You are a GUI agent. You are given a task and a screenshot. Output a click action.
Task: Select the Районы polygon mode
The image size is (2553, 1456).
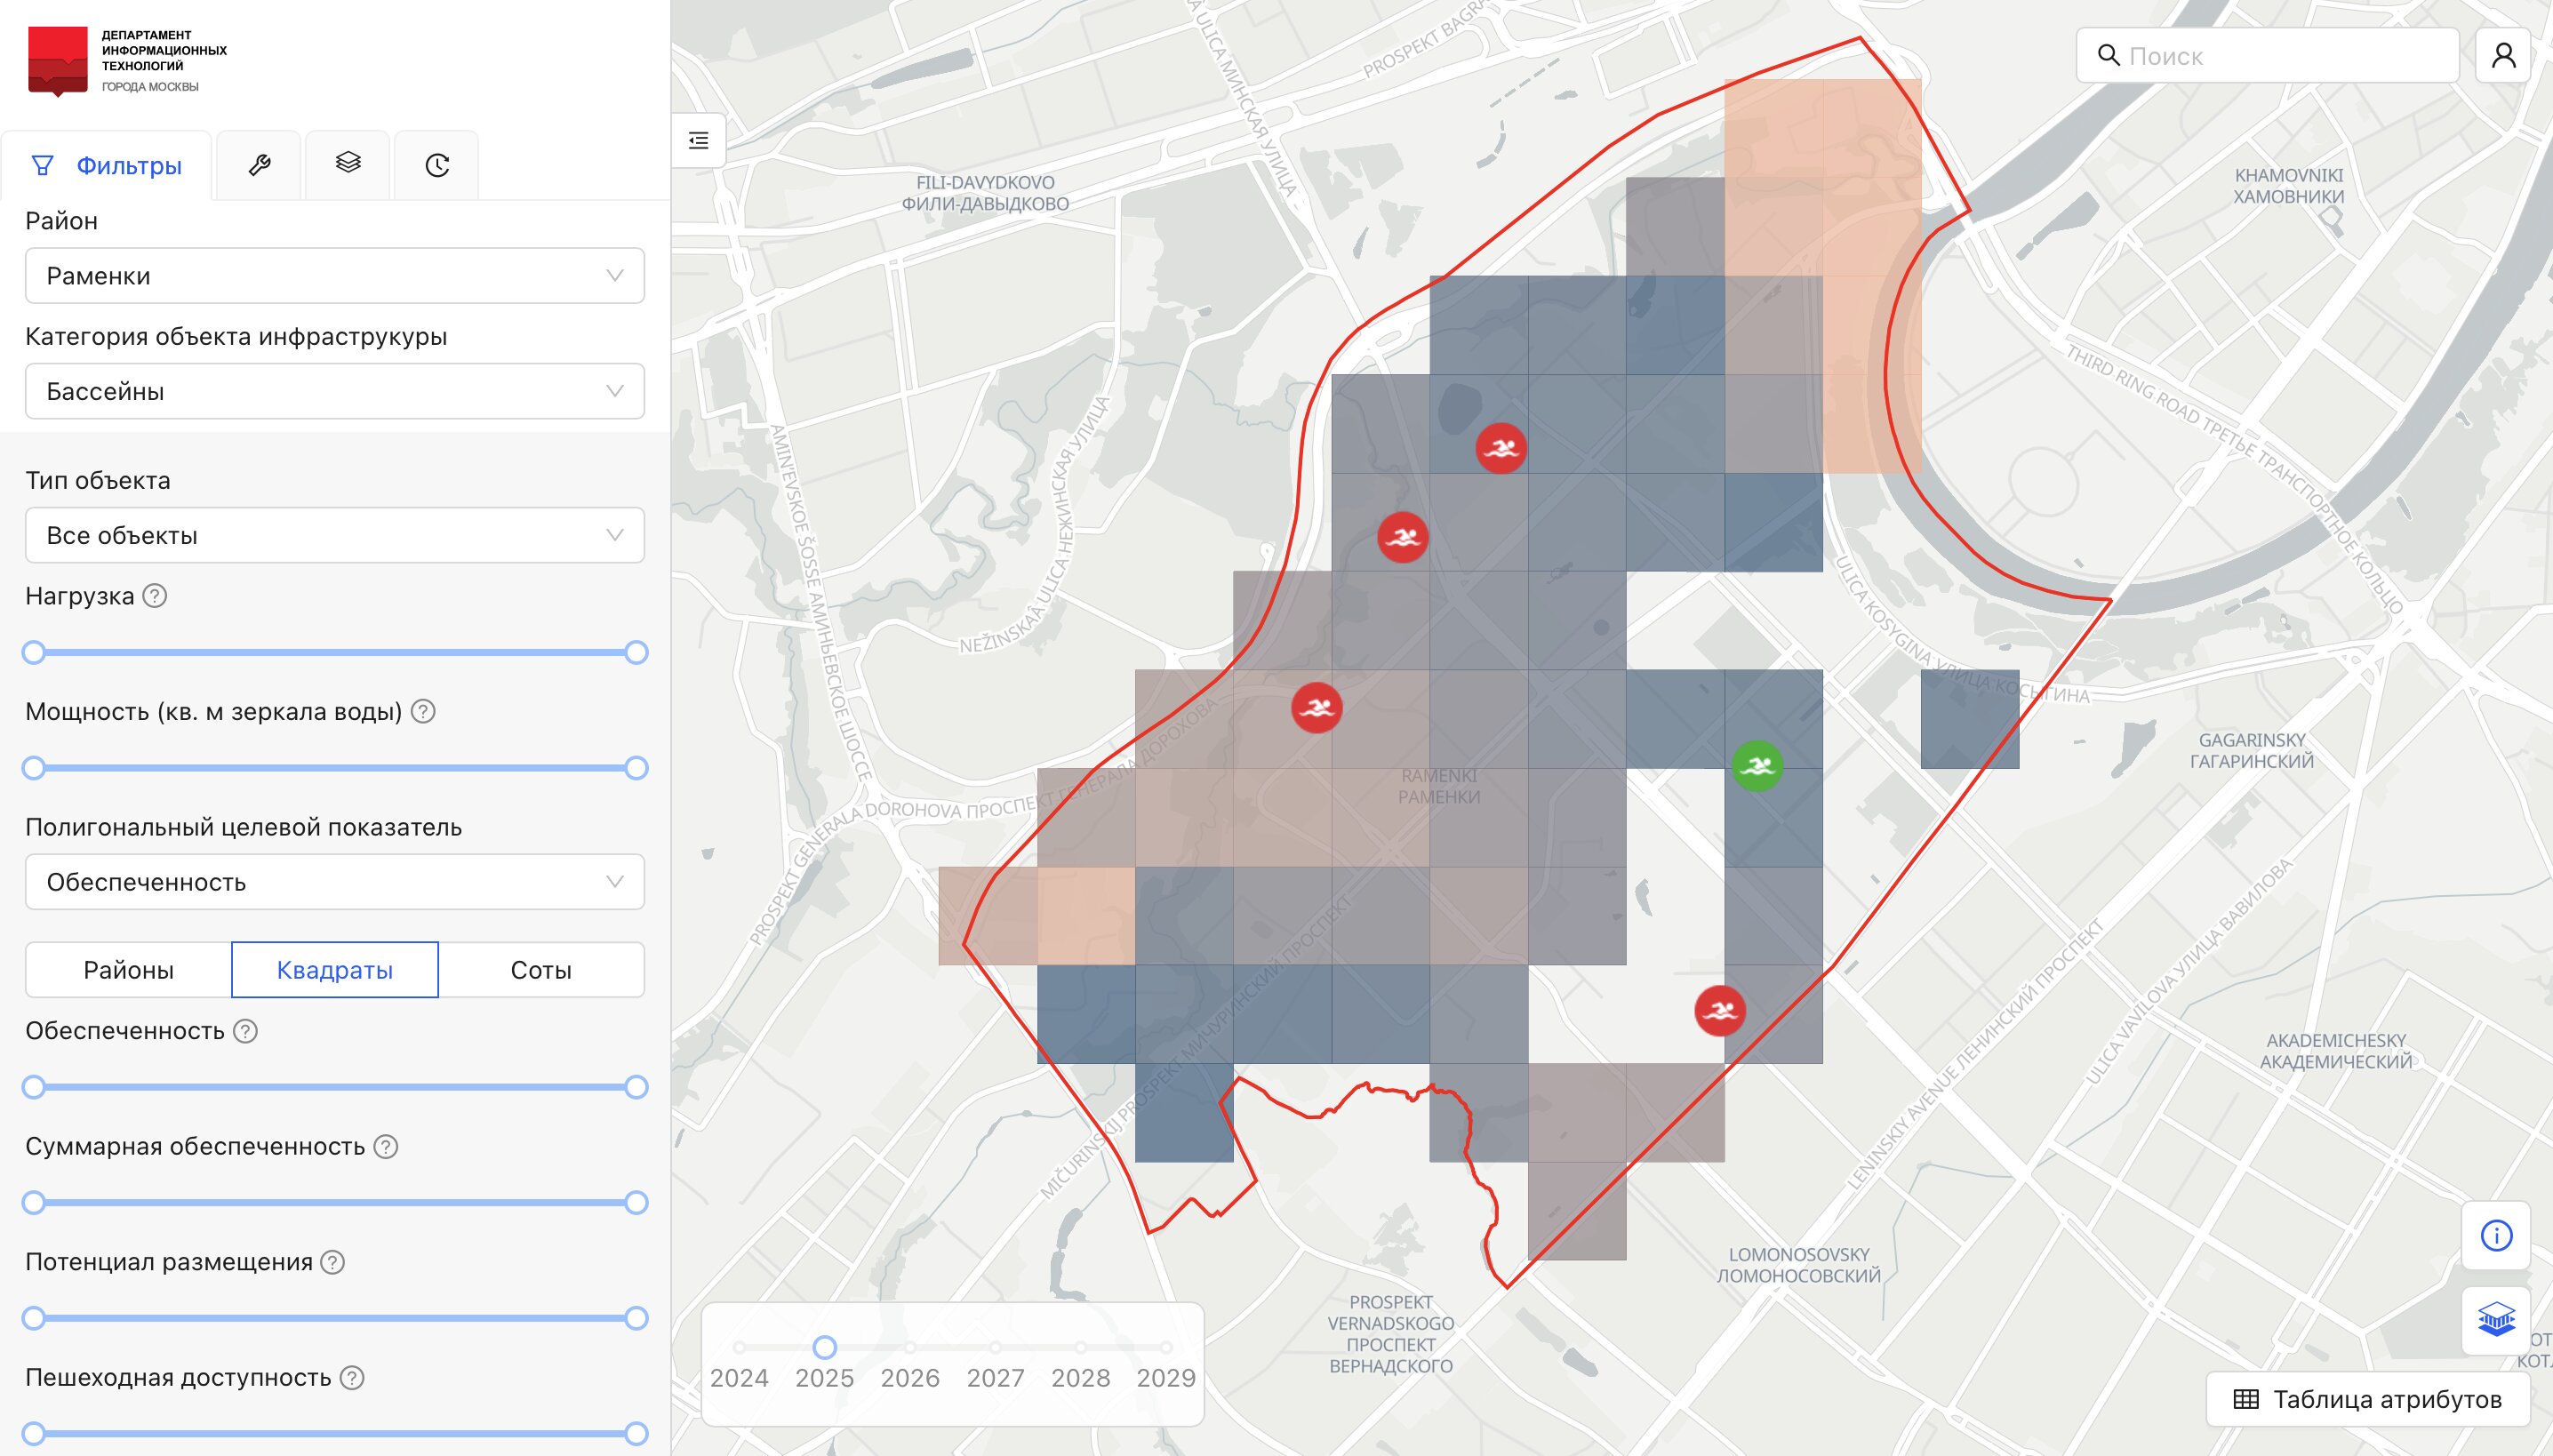pyautogui.click(x=128, y=969)
